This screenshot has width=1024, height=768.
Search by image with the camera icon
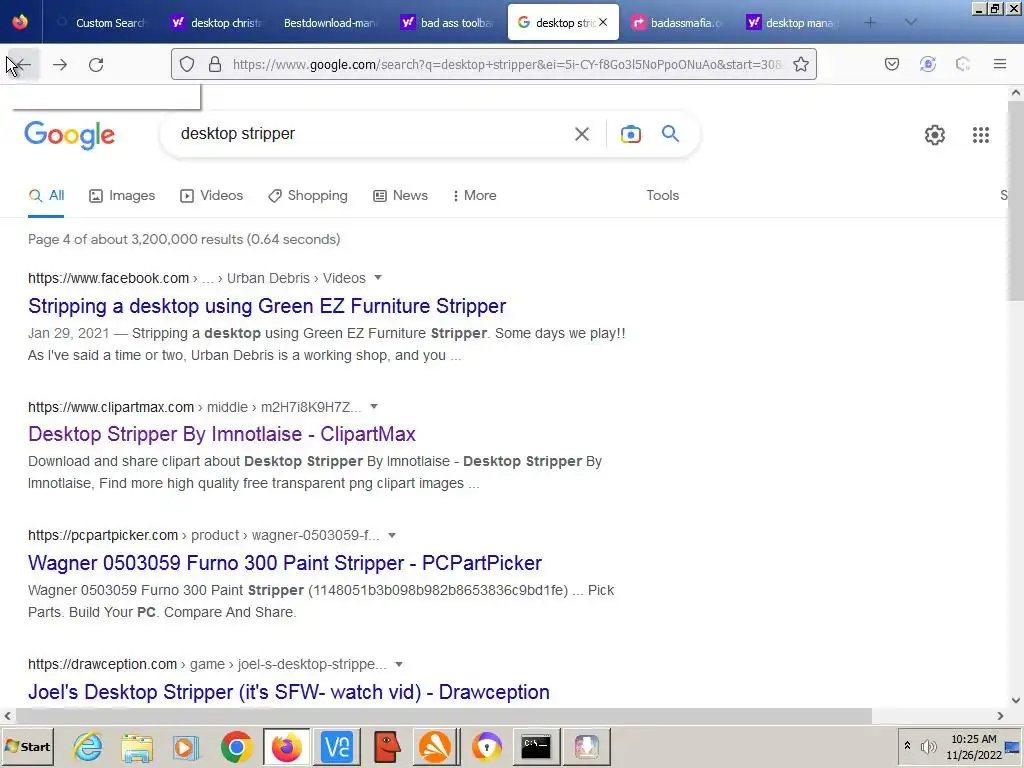click(630, 134)
